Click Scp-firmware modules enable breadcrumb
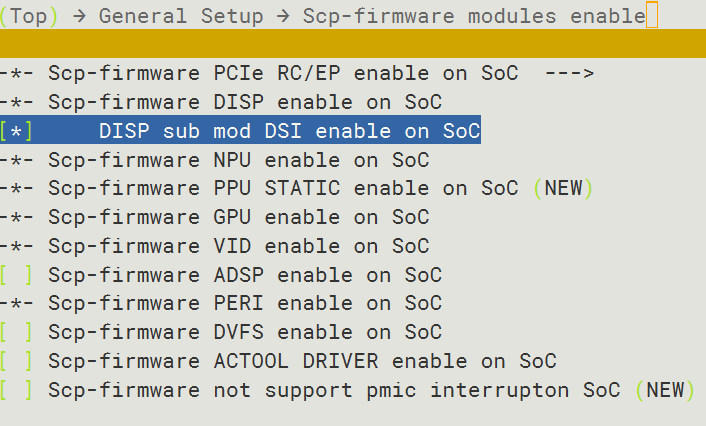This screenshot has width=706, height=426. [474, 16]
